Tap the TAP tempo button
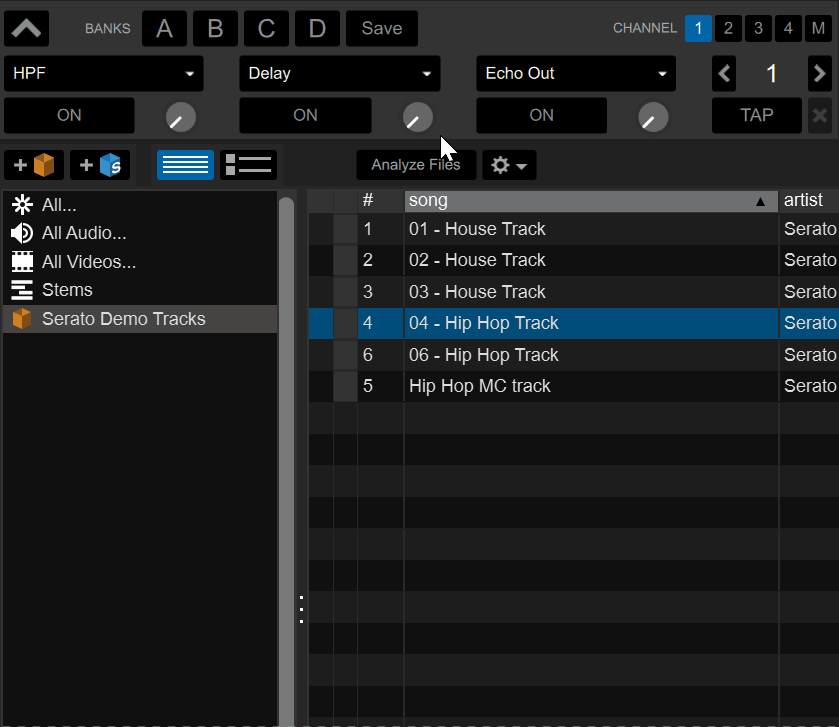This screenshot has width=839, height=727. tap(756, 115)
